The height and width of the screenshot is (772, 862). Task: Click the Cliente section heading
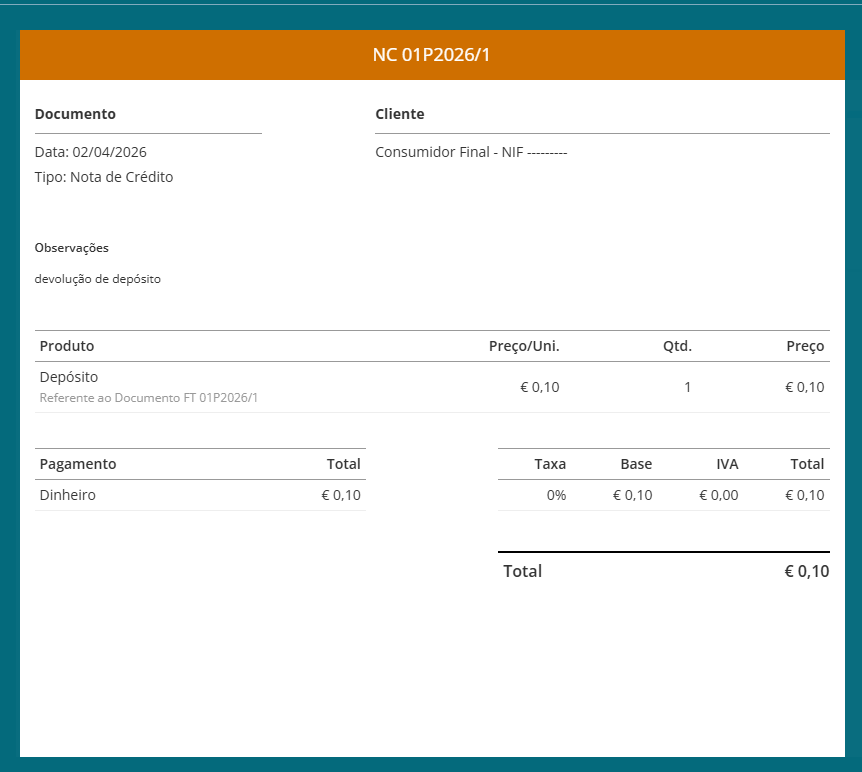coord(400,114)
